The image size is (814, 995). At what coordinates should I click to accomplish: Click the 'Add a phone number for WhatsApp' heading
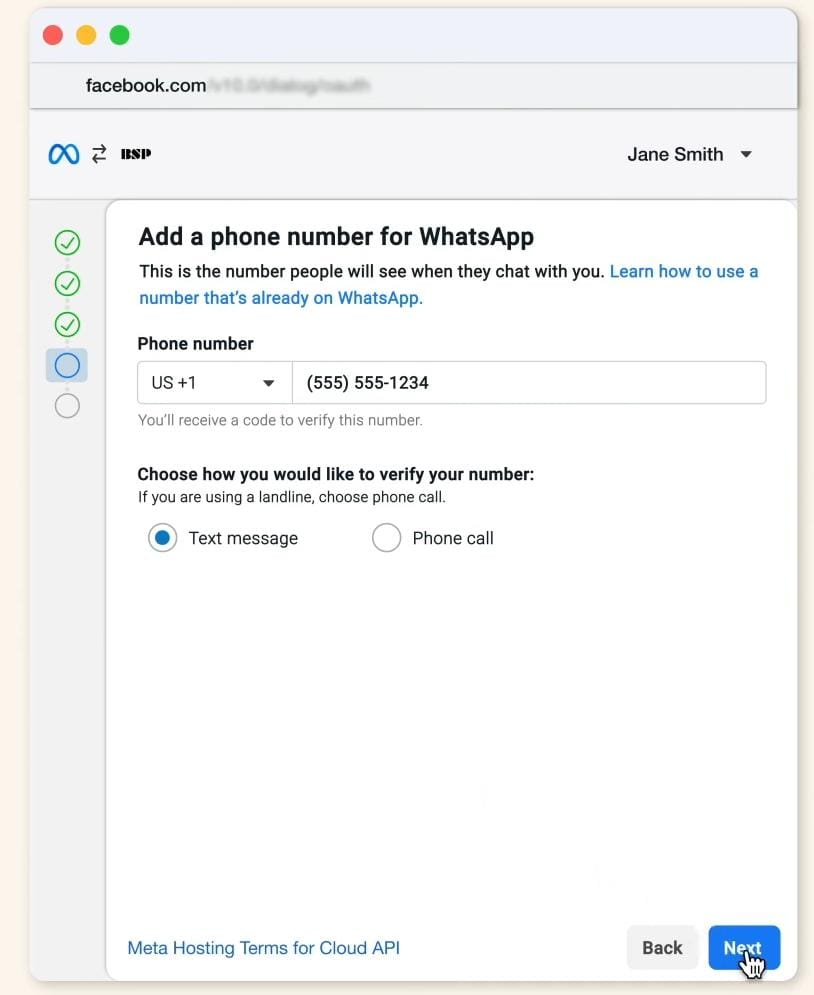(x=336, y=237)
